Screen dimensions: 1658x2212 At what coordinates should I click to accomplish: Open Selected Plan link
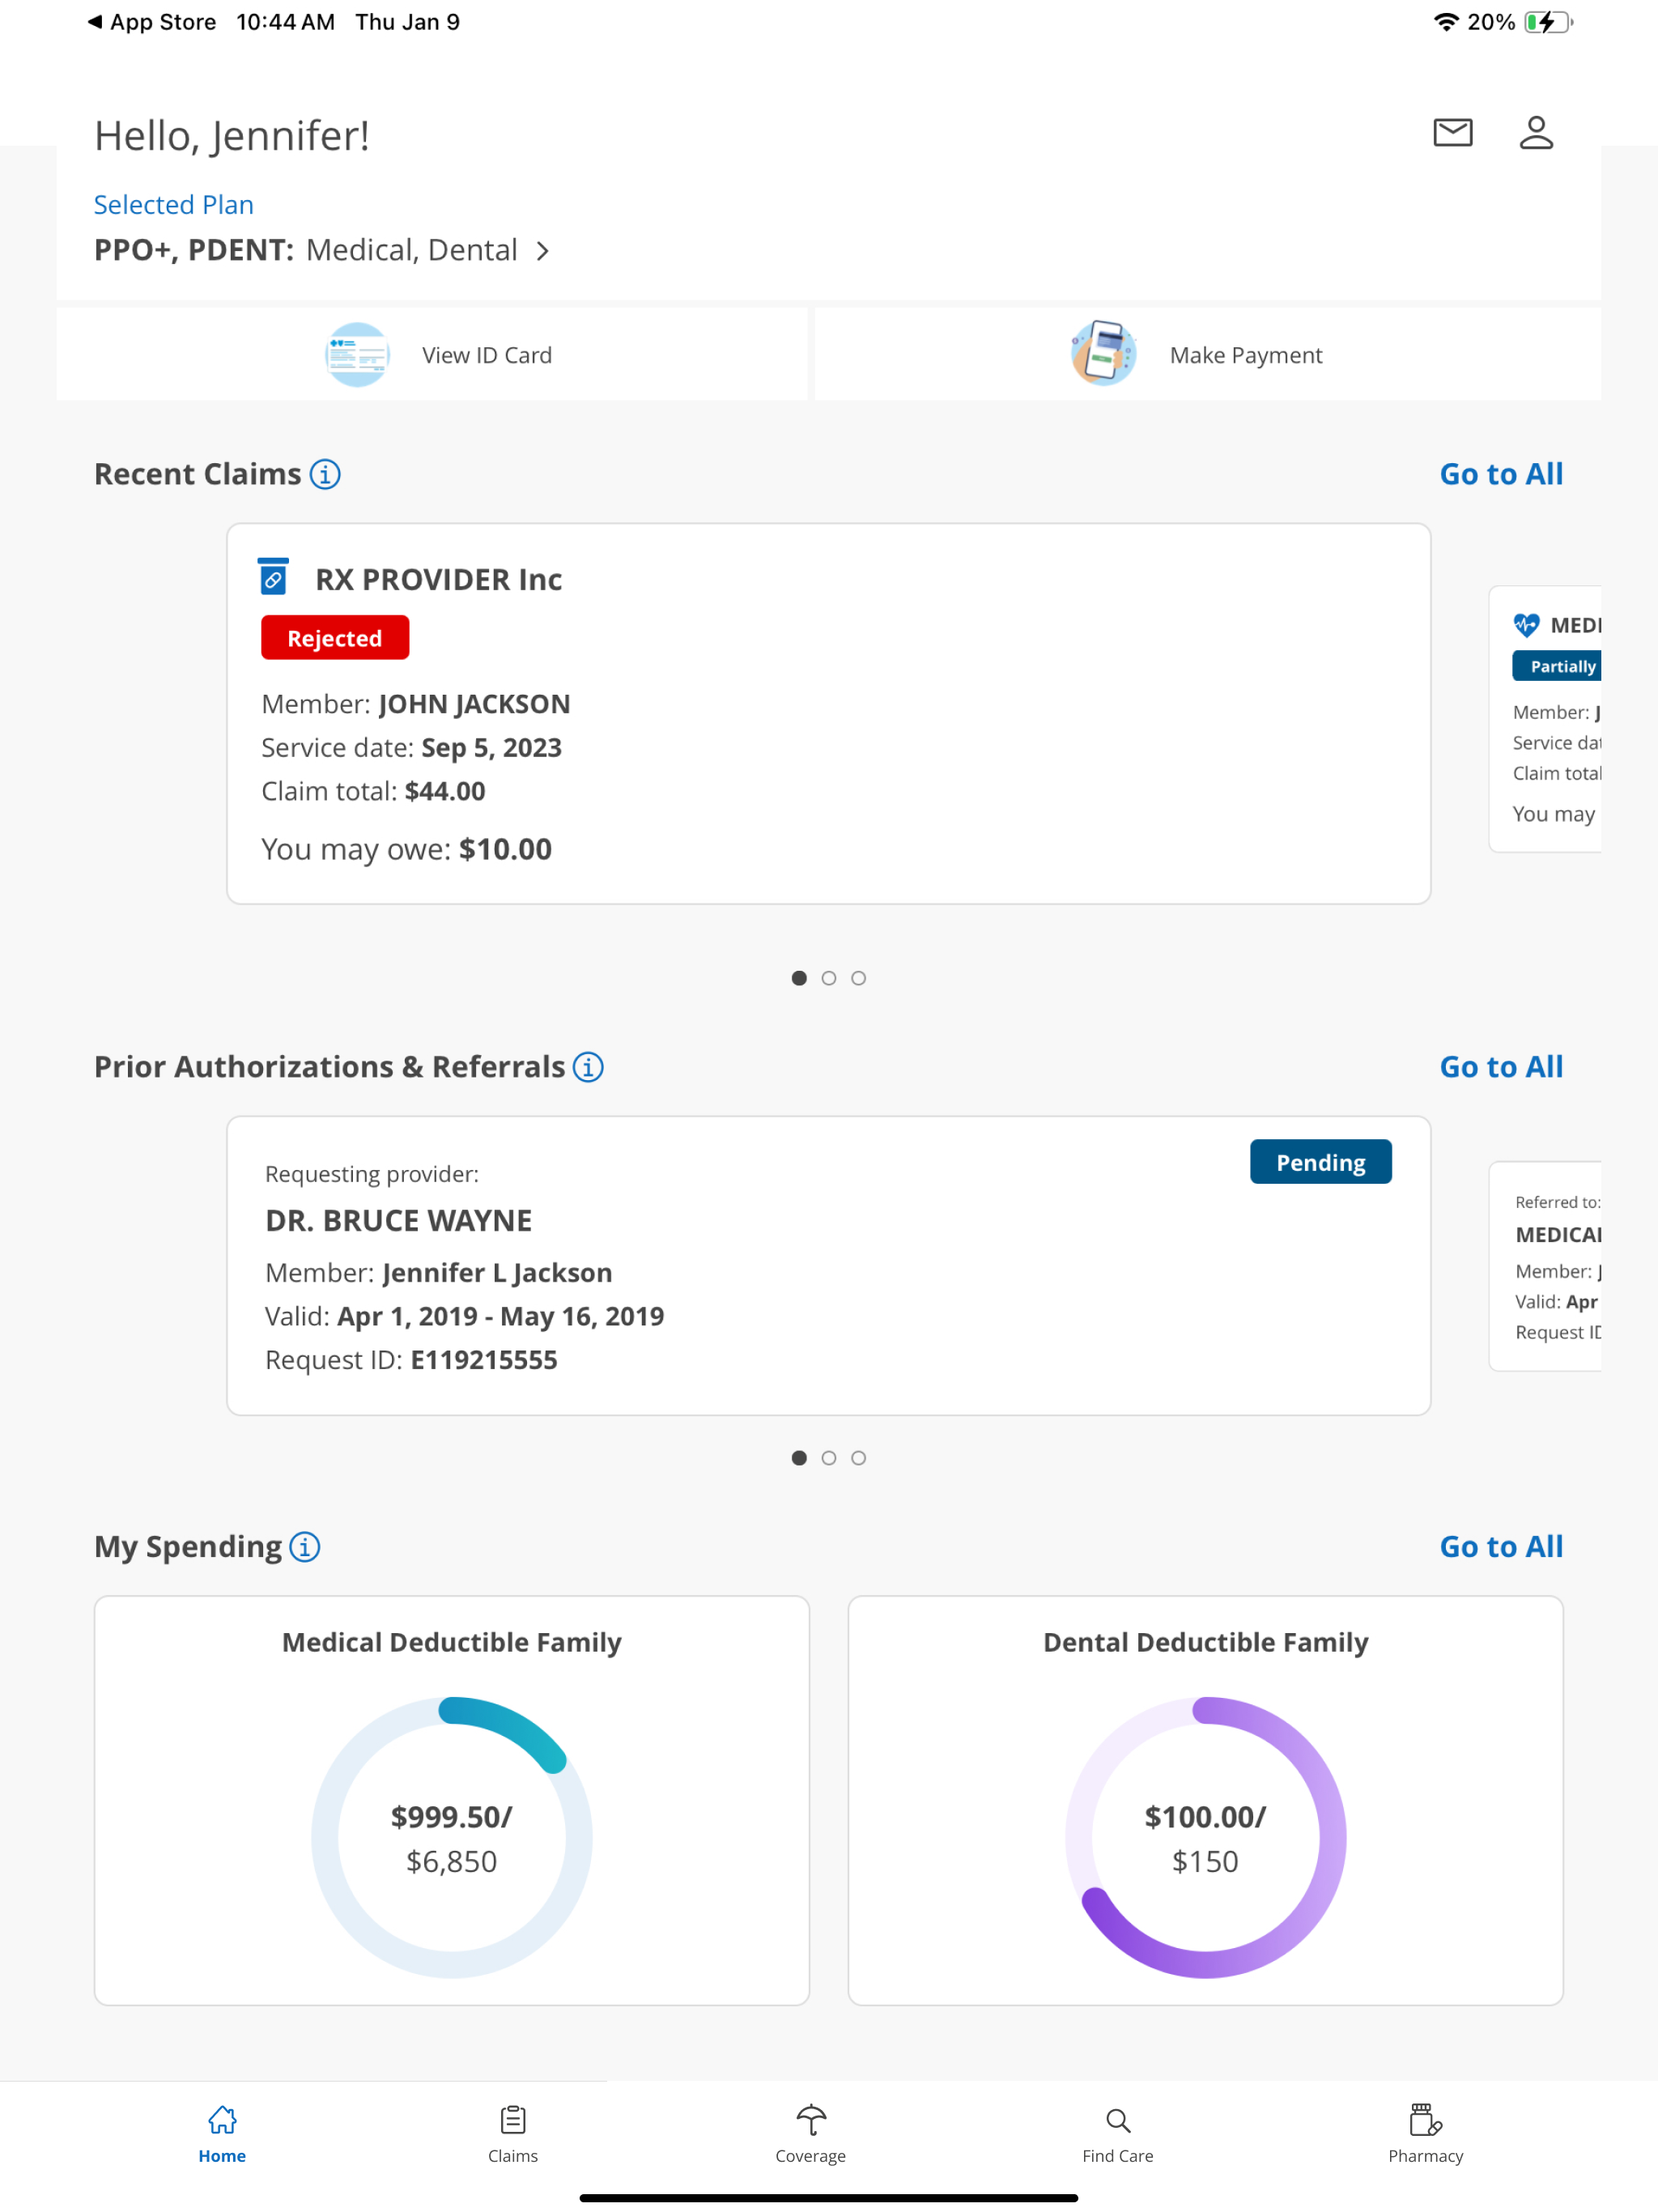tap(173, 204)
